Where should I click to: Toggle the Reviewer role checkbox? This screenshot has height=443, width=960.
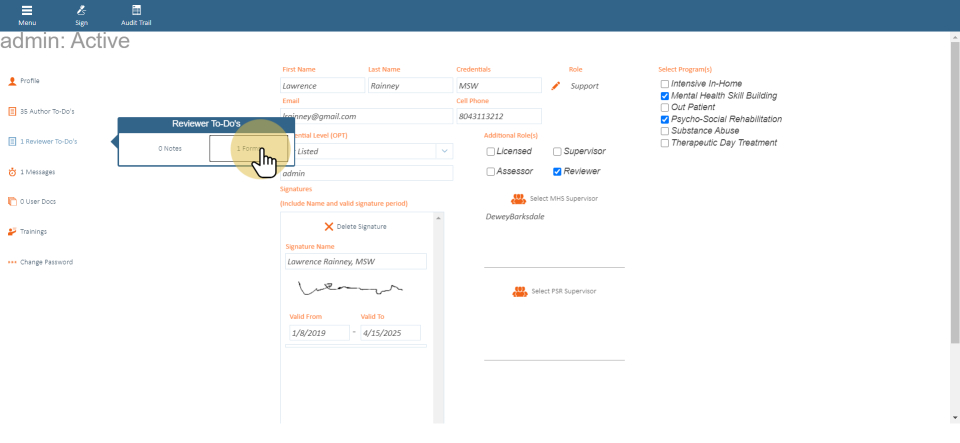click(557, 172)
